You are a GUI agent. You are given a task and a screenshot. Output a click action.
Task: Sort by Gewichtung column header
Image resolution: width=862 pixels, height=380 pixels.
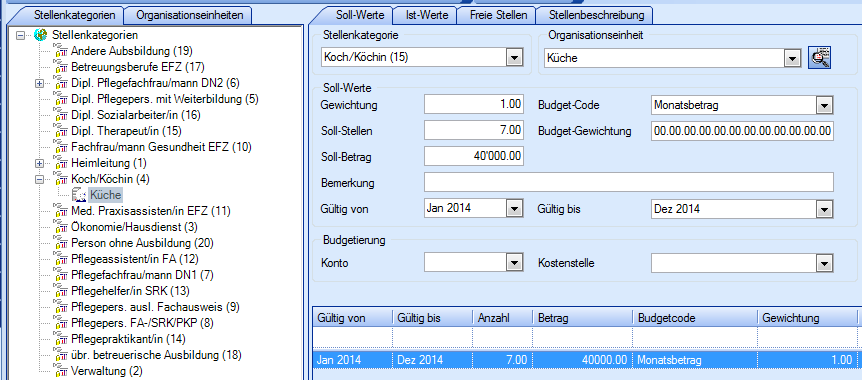coord(807,318)
